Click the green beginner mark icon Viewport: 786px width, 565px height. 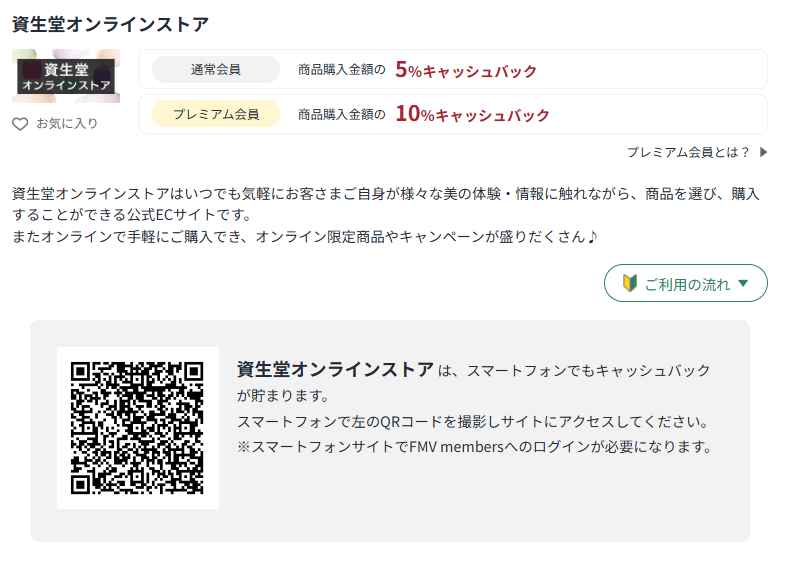(x=630, y=283)
